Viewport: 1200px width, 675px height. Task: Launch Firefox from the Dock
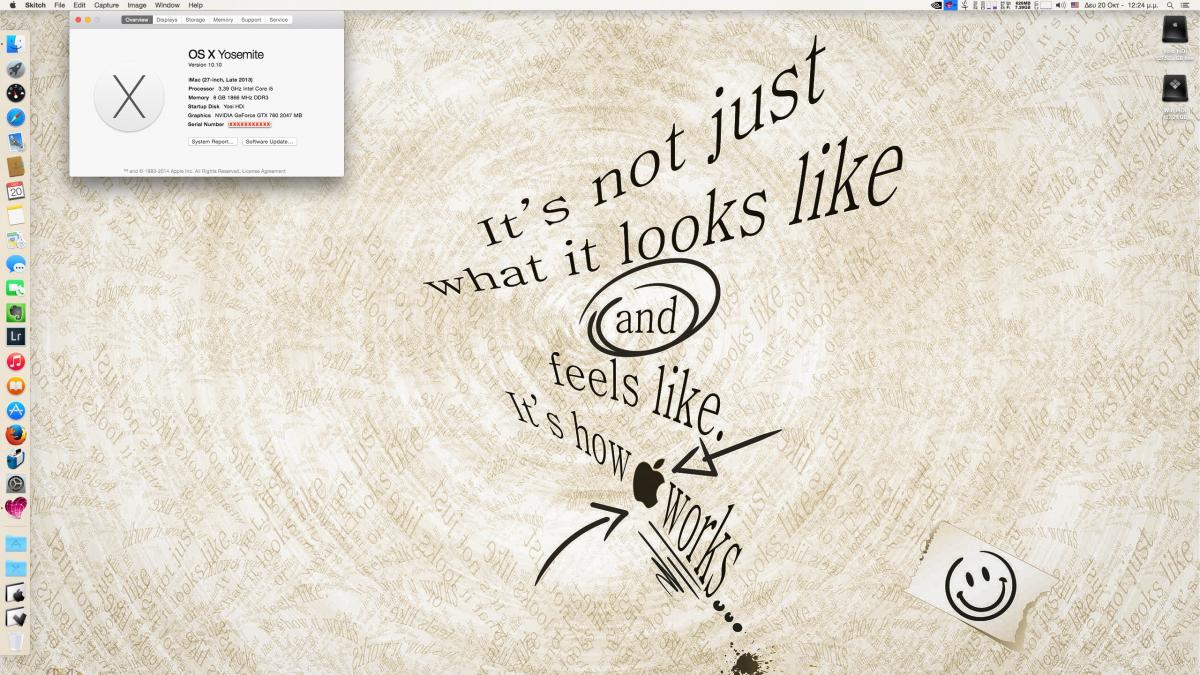(x=15, y=435)
